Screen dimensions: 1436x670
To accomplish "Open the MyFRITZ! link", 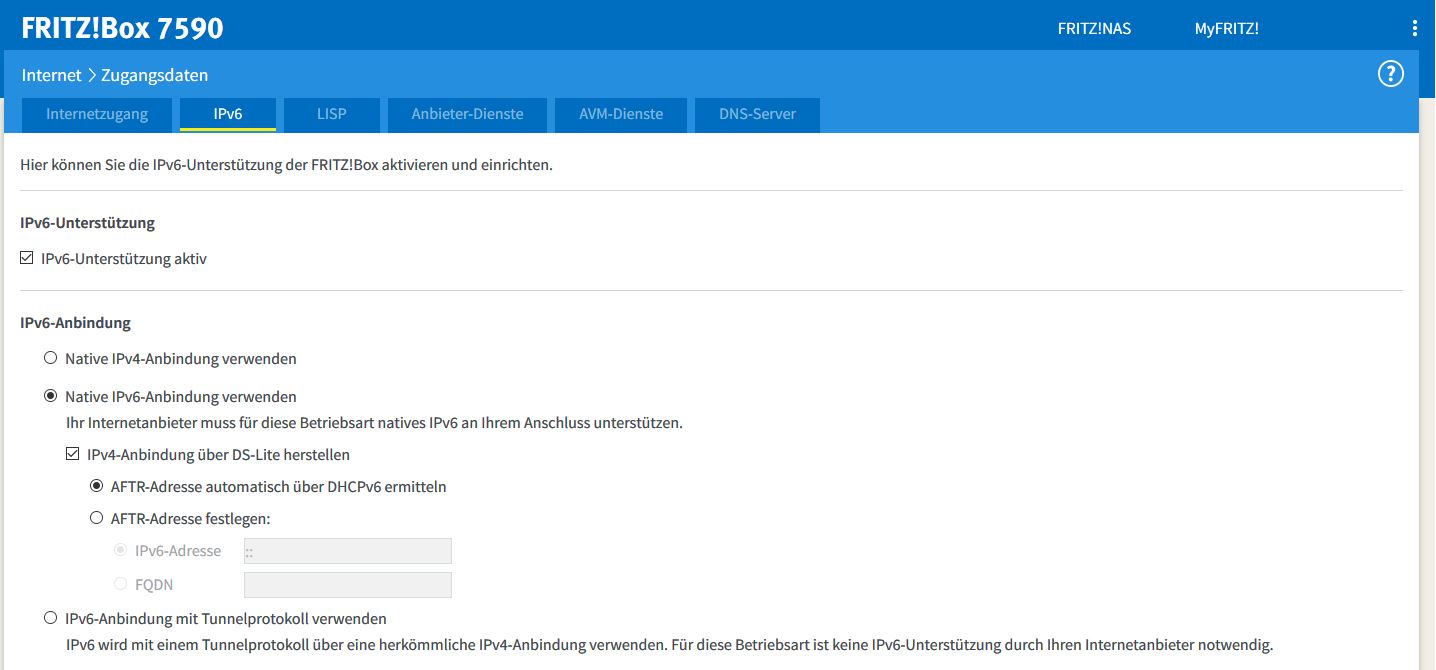I will pos(1227,28).
